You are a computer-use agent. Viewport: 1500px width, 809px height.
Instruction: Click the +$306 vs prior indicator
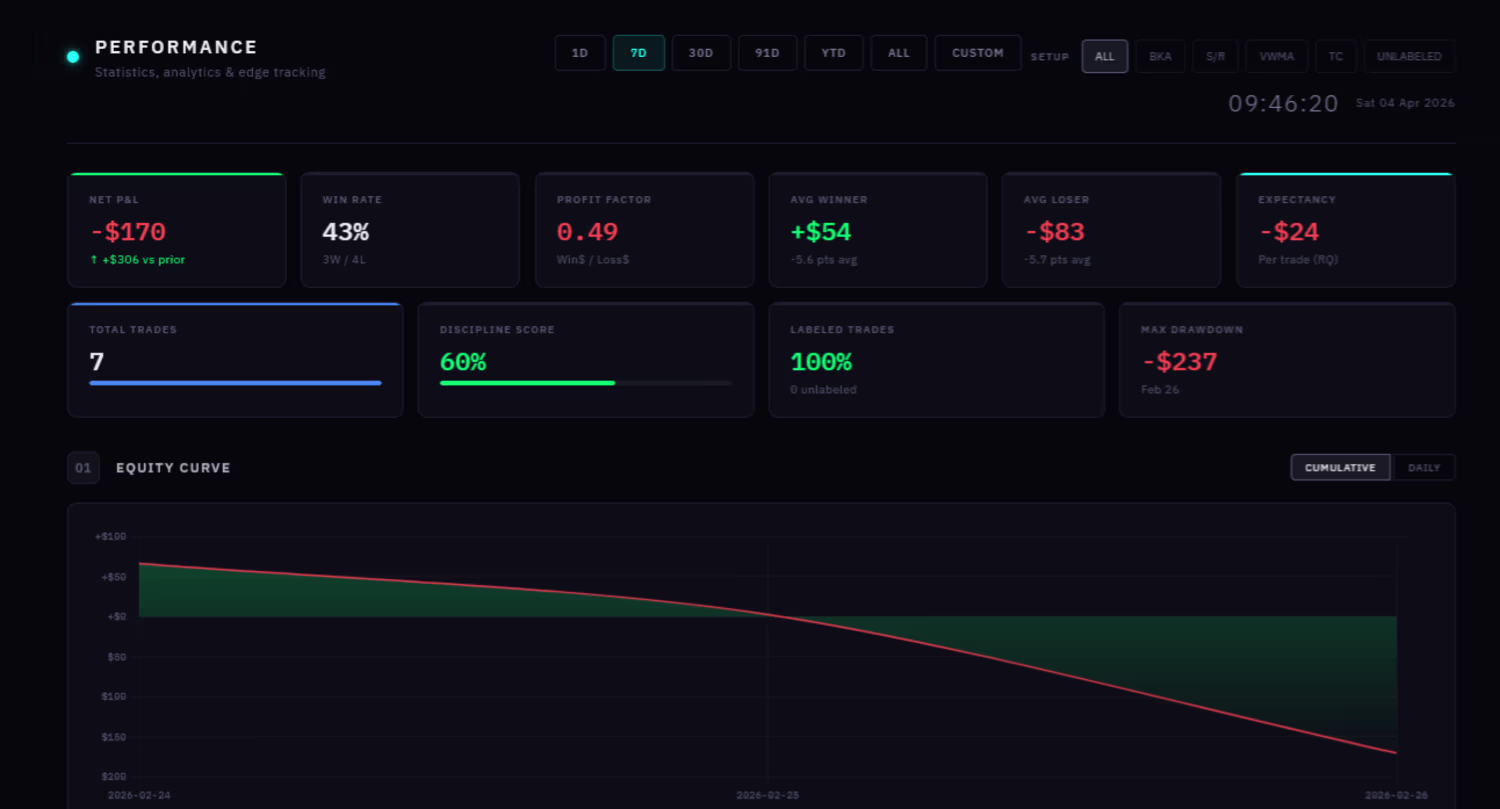pyautogui.click(x=137, y=260)
